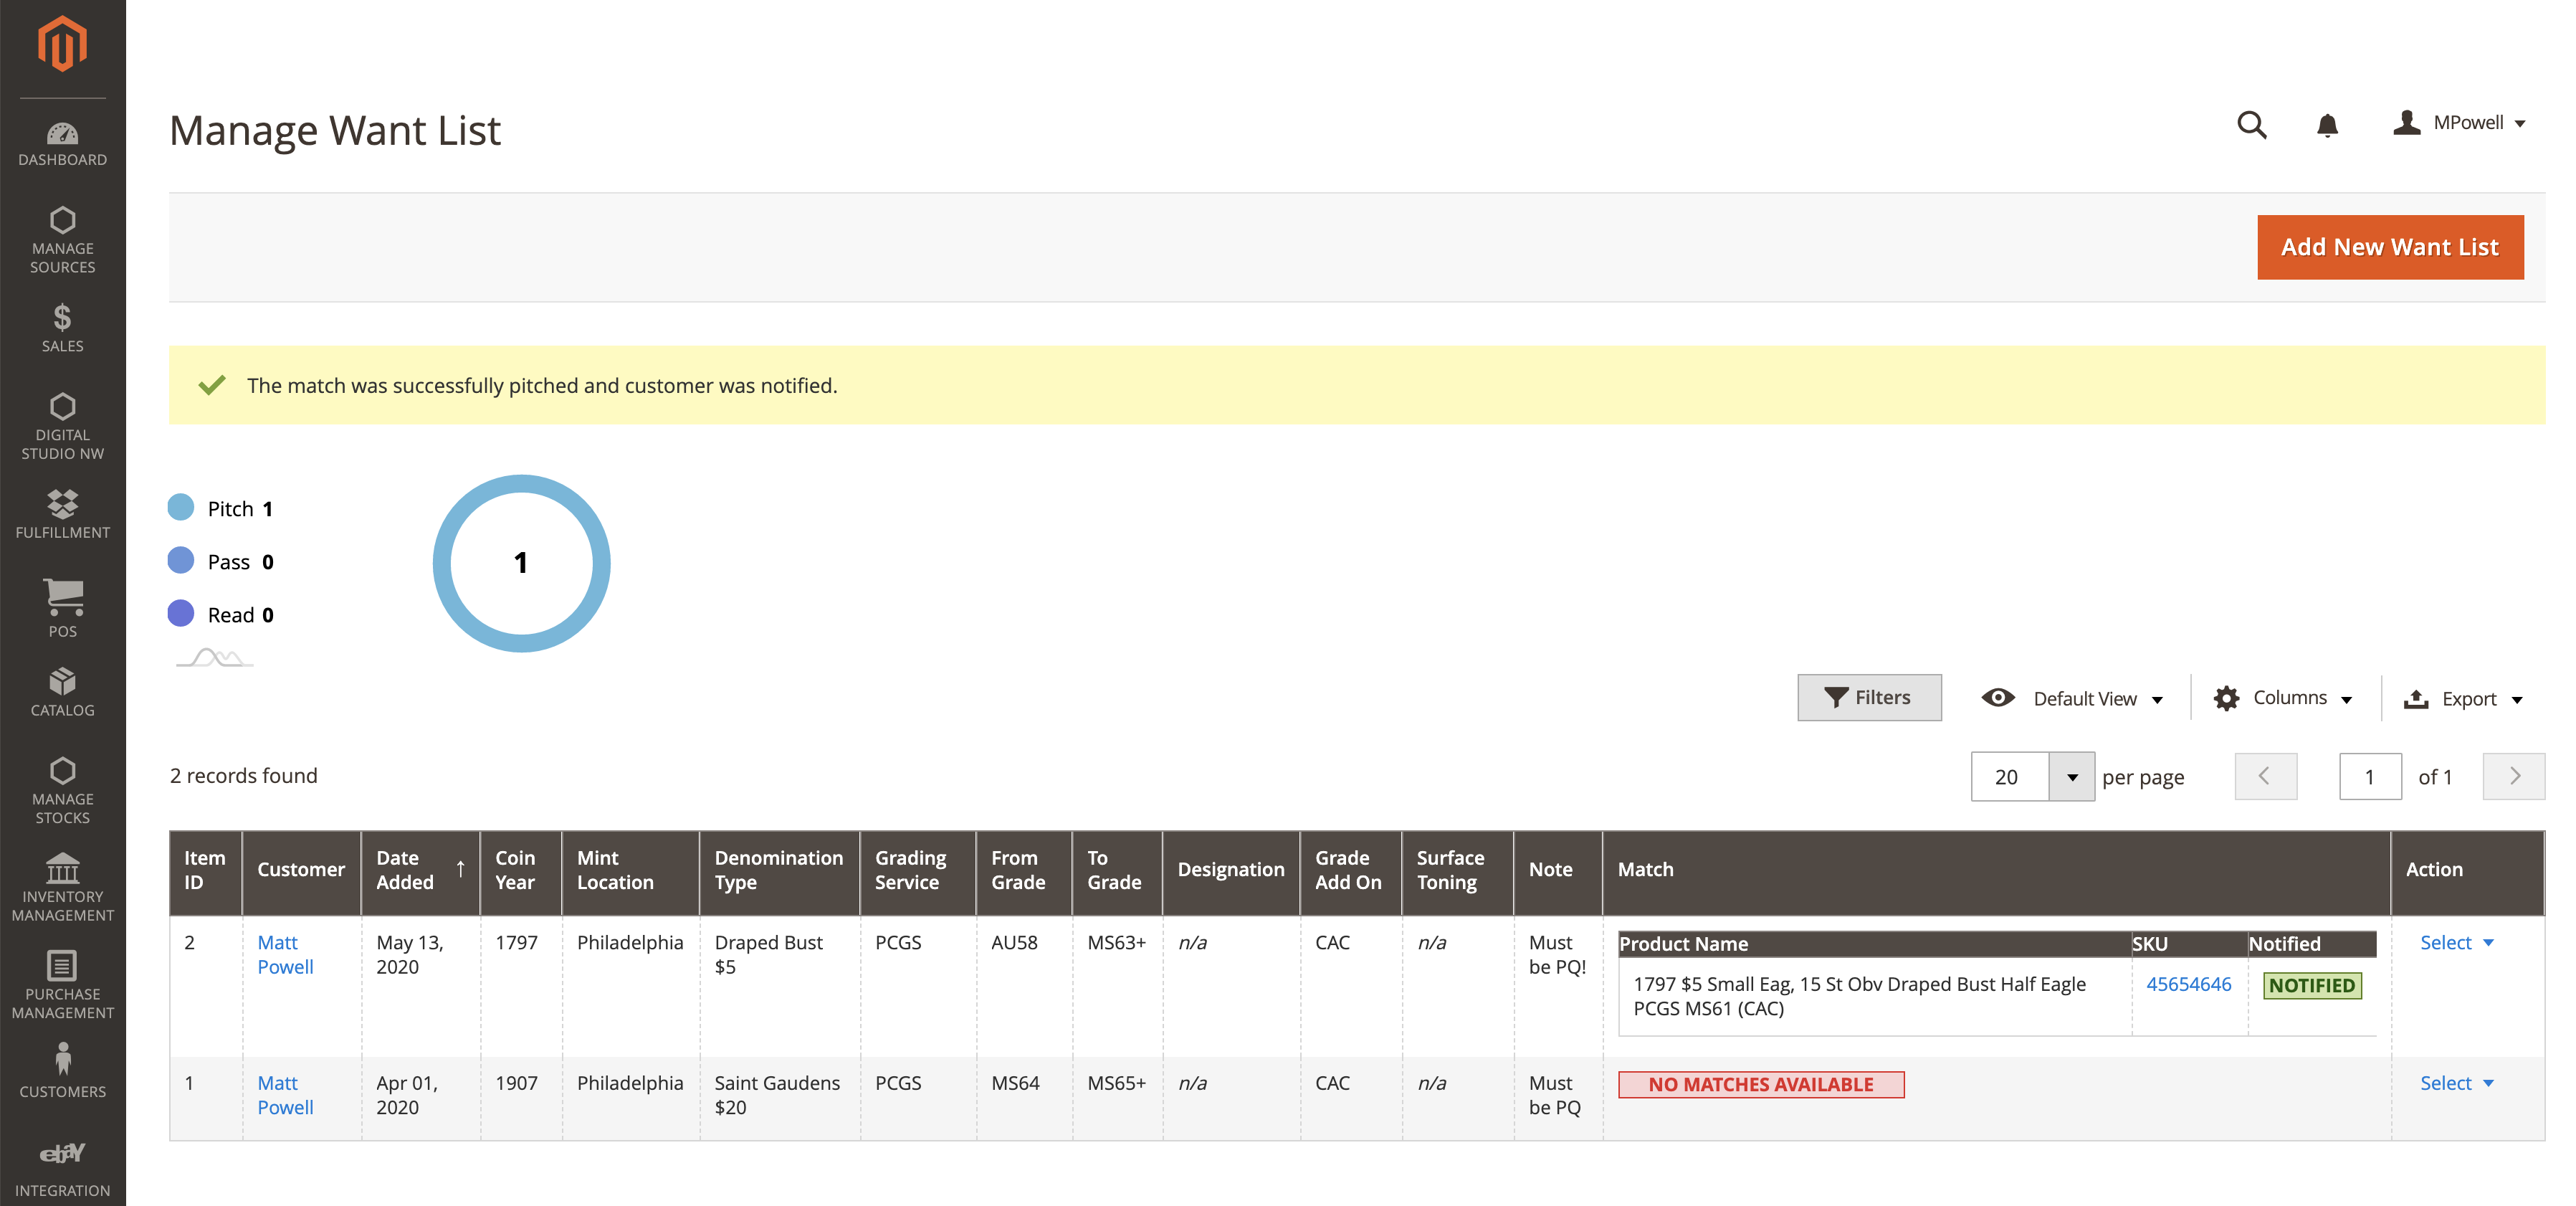Open SKU 45654646 link
This screenshot has height=1206, width=2576.
2188,984
